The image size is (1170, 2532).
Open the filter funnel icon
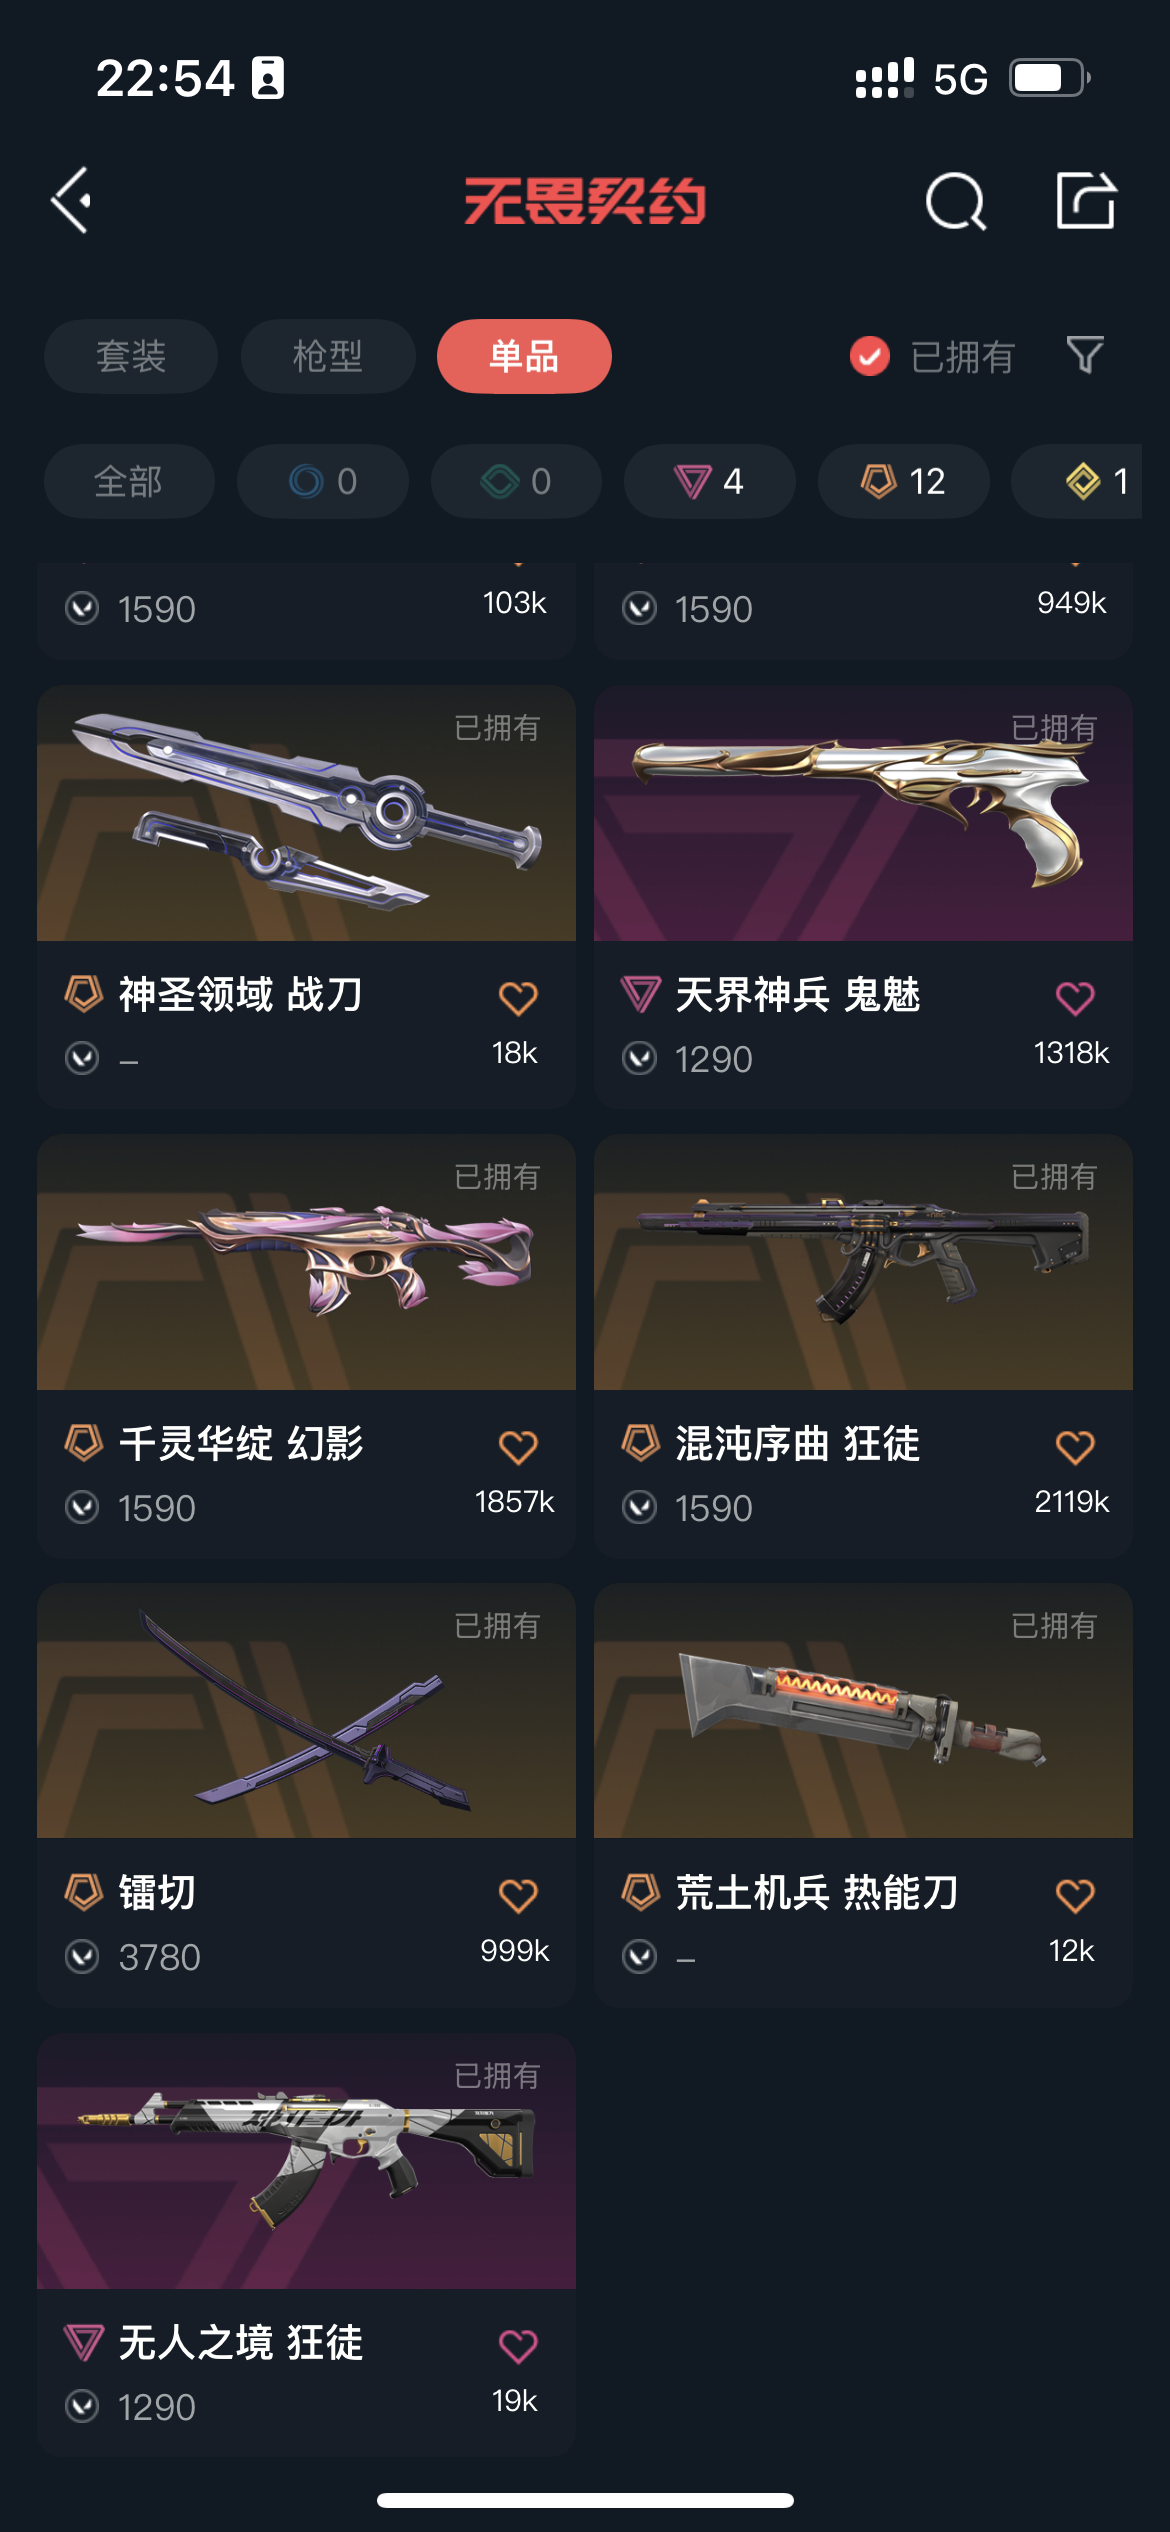pyautogui.click(x=1085, y=355)
